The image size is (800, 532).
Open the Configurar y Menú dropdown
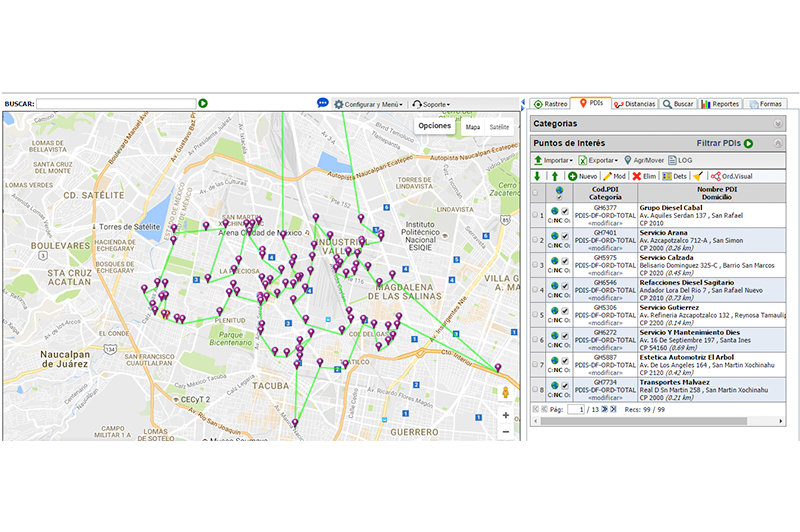click(x=368, y=104)
